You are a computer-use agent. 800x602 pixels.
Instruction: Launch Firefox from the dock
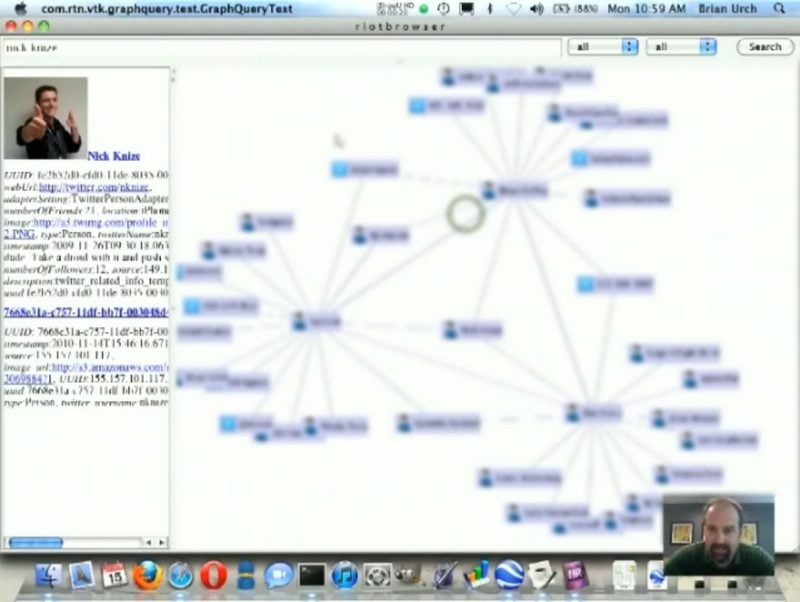coord(147,575)
